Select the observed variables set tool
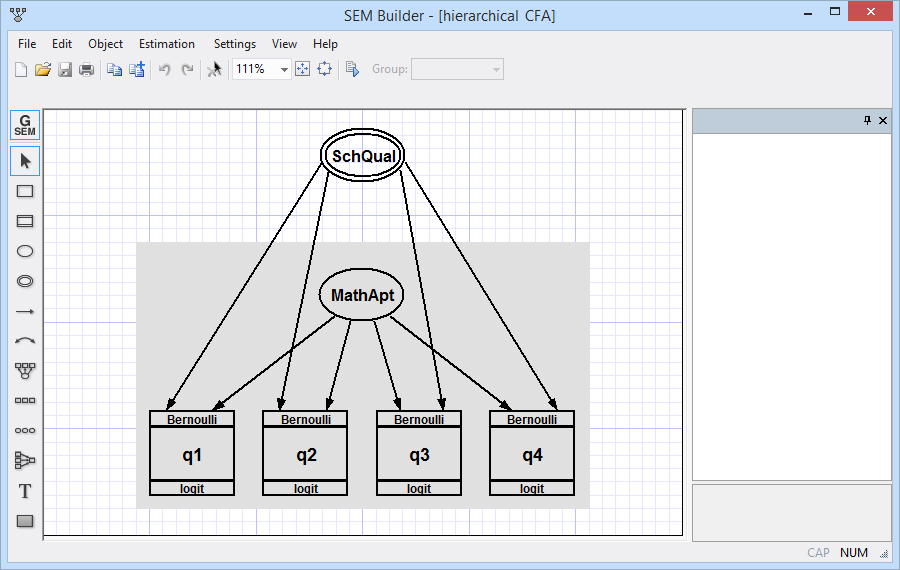The height and width of the screenshot is (570, 900). [x=25, y=400]
